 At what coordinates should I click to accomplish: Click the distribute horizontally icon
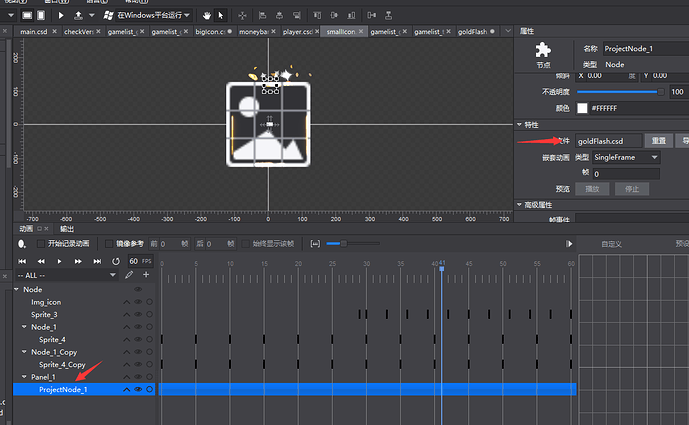(372, 15)
